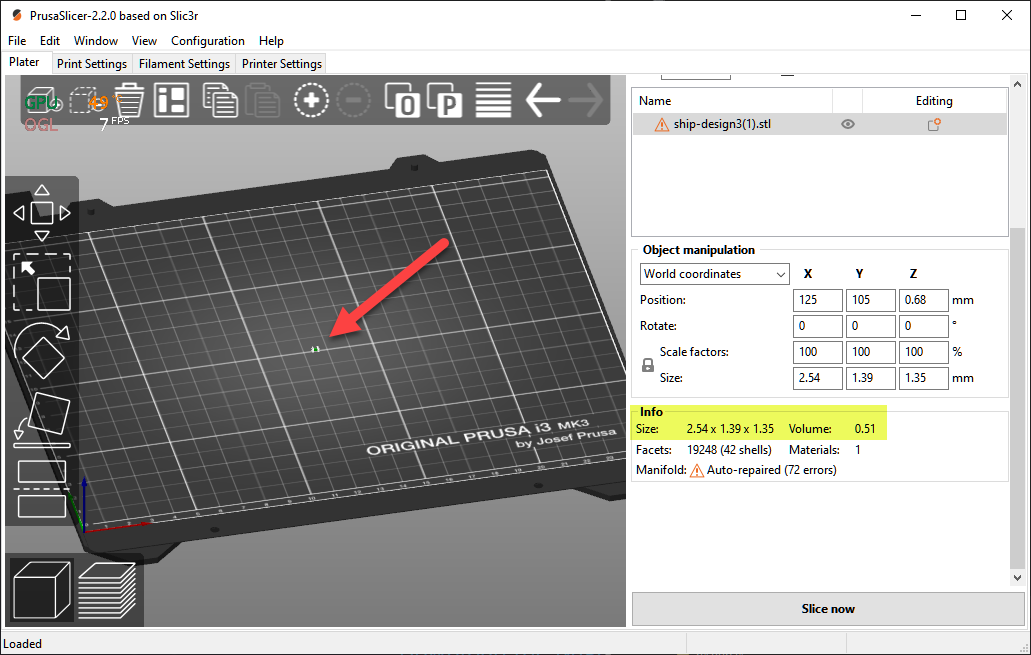This screenshot has width=1031, height=655.
Task: Click the Scale factors X field
Action: click(x=817, y=352)
